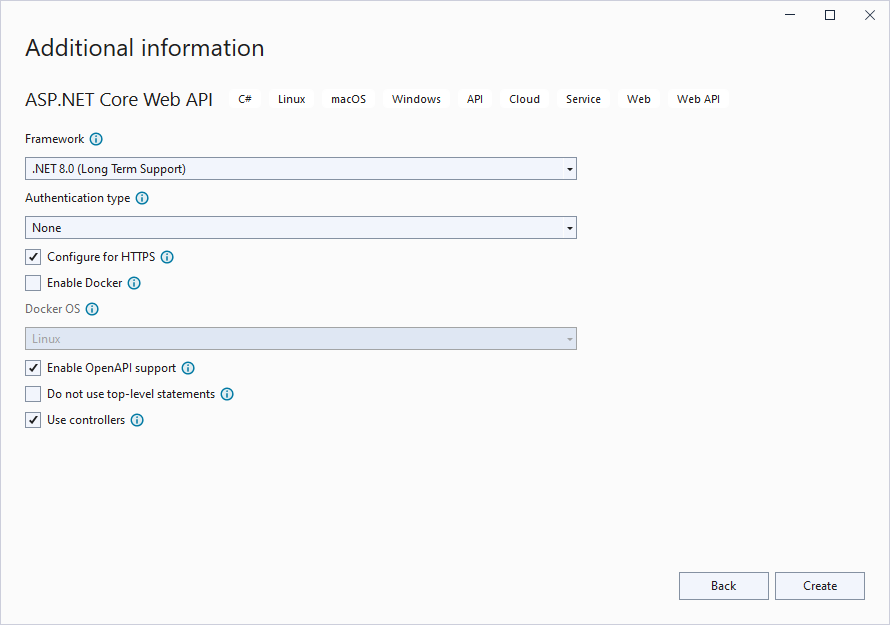Click the Enable Docker info icon

tap(134, 283)
